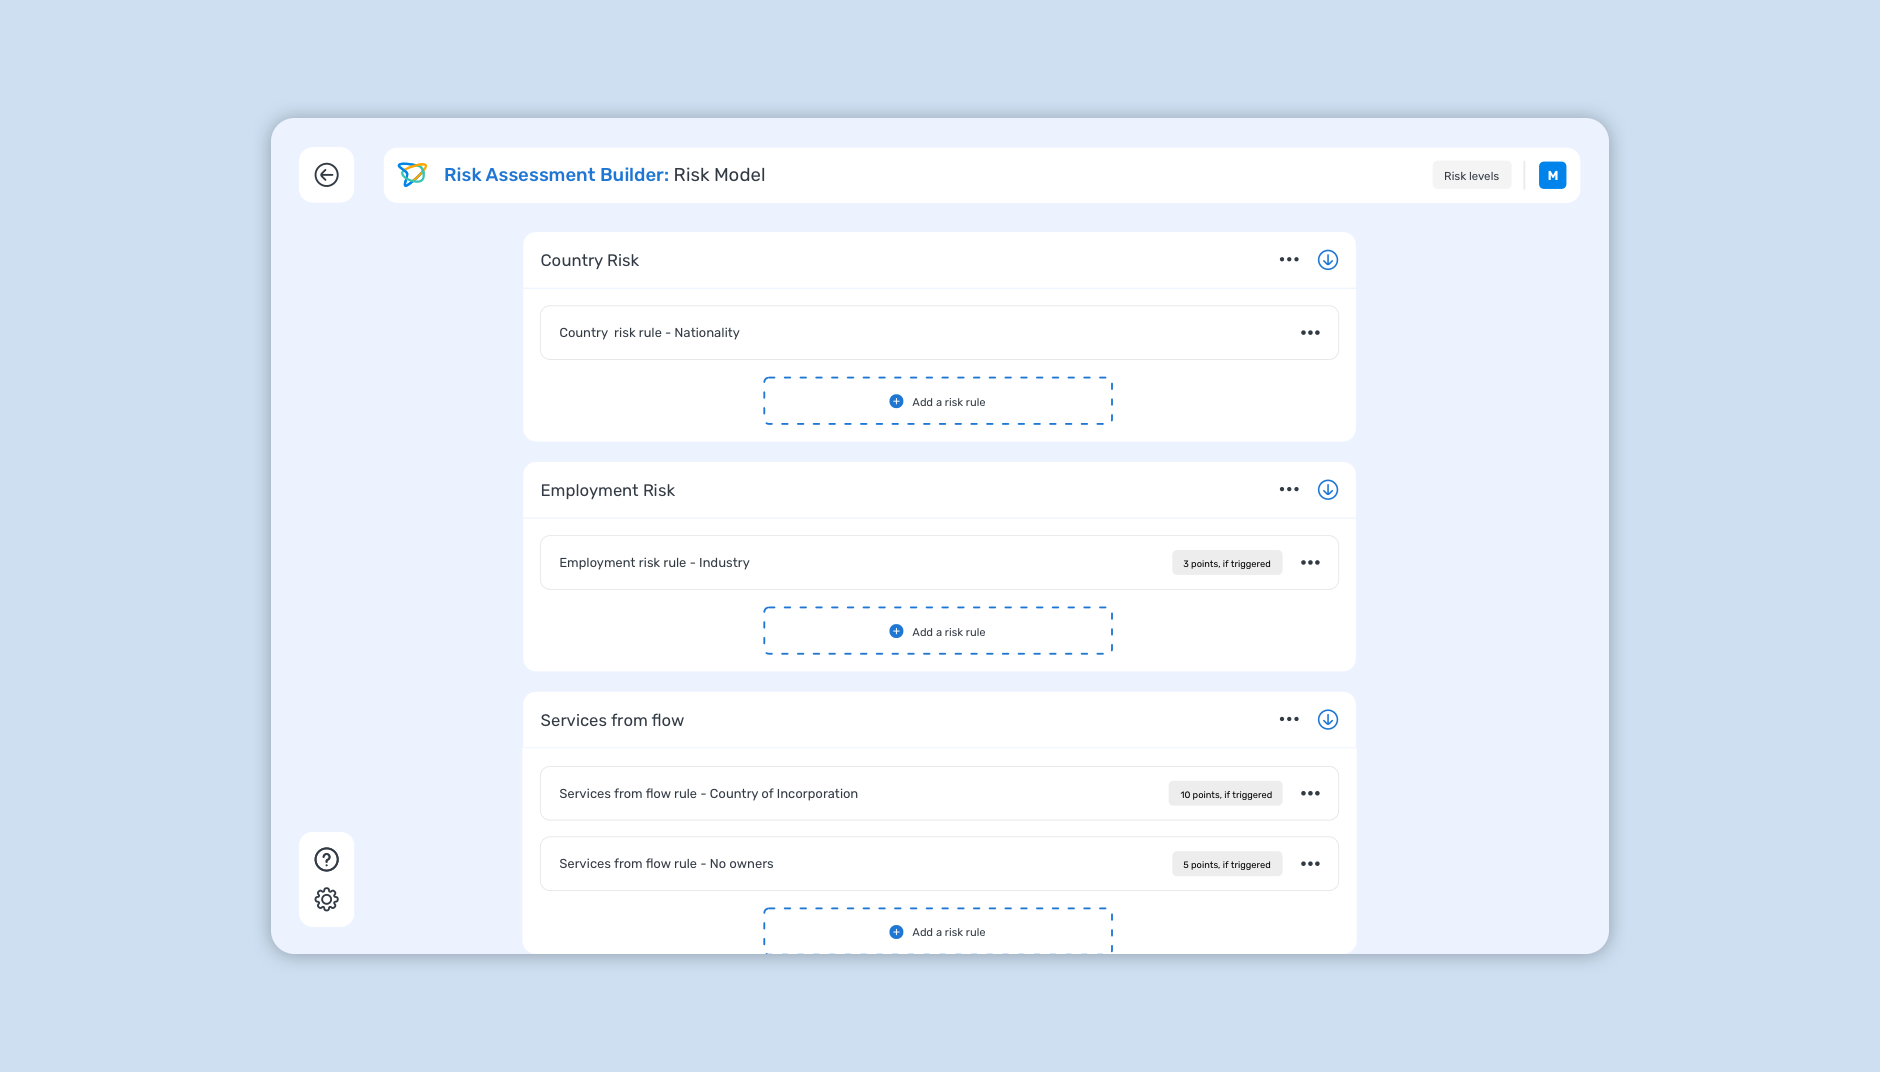Select the Country risk rule - Nationality row
This screenshot has height=1072, width=1880.
pyautogui.click(x=939, y=333)
